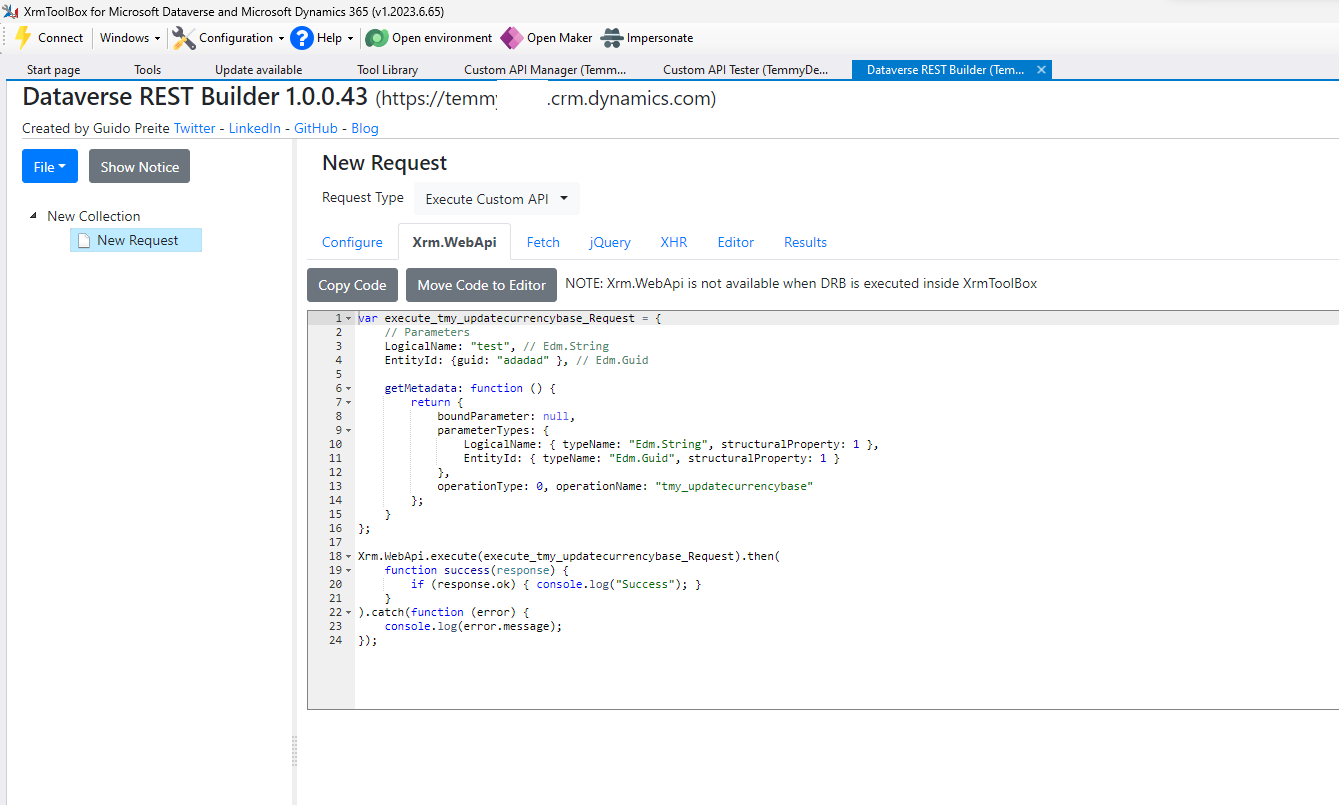The image size is (1339, 805).
Task: Click the Show Notice button
Action: point(139,166)
